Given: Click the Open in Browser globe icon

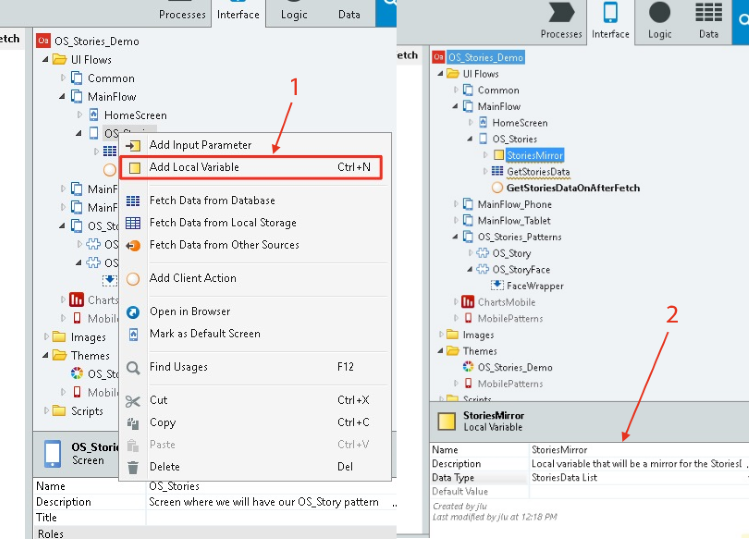Looking at the screenshot, I should (x=133, y=312).
